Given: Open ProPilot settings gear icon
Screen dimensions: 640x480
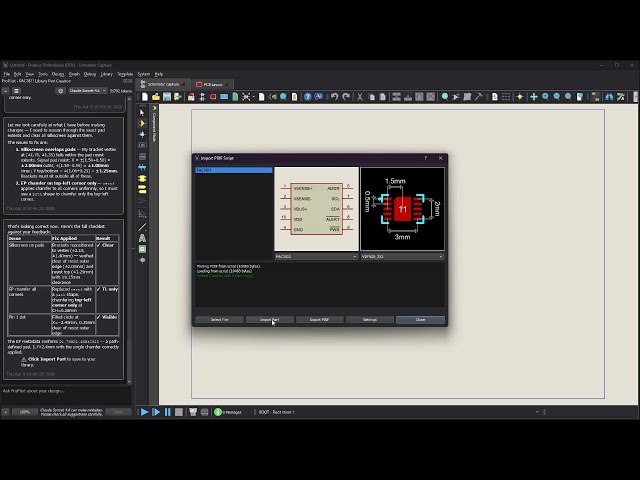Looking at the screenshot, I should tap(60, 91).
